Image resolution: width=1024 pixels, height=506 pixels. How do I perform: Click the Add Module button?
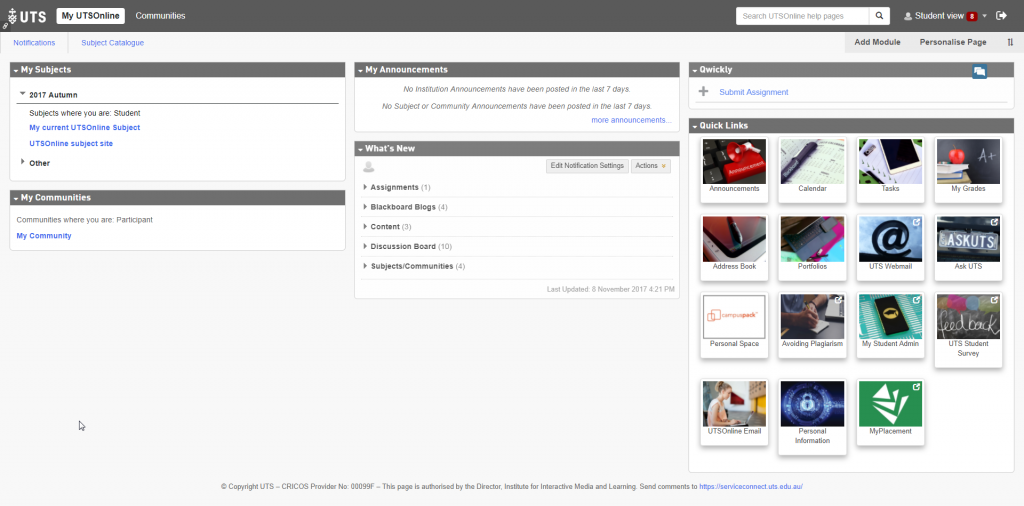[x=877, y=42]
